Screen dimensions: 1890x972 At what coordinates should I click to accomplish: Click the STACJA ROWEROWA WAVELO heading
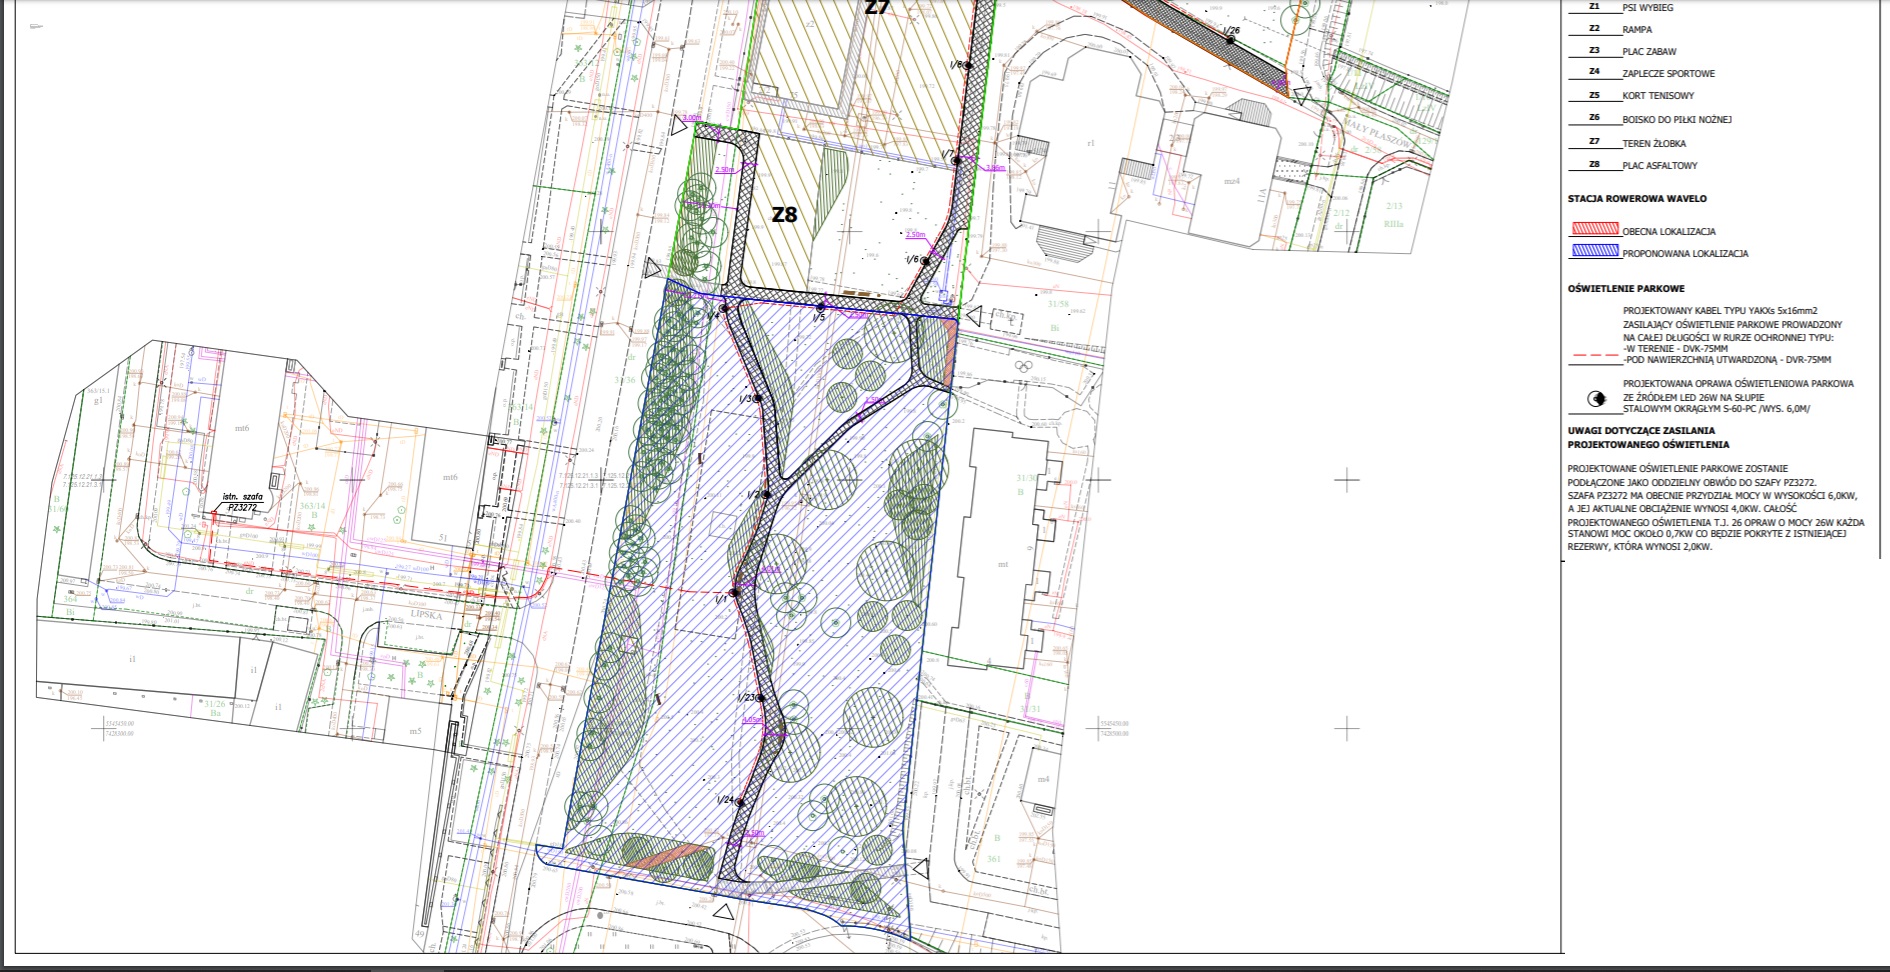[x=1637, y=199]
